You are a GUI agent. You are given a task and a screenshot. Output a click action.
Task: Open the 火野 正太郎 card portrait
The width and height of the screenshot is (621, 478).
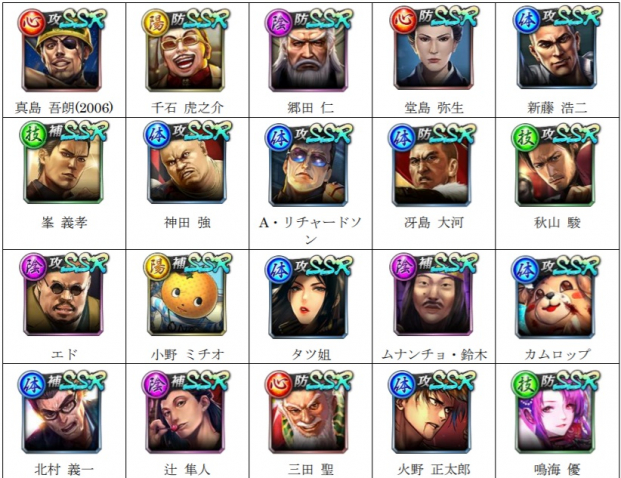pyautogui.click(x=432, y=412)
